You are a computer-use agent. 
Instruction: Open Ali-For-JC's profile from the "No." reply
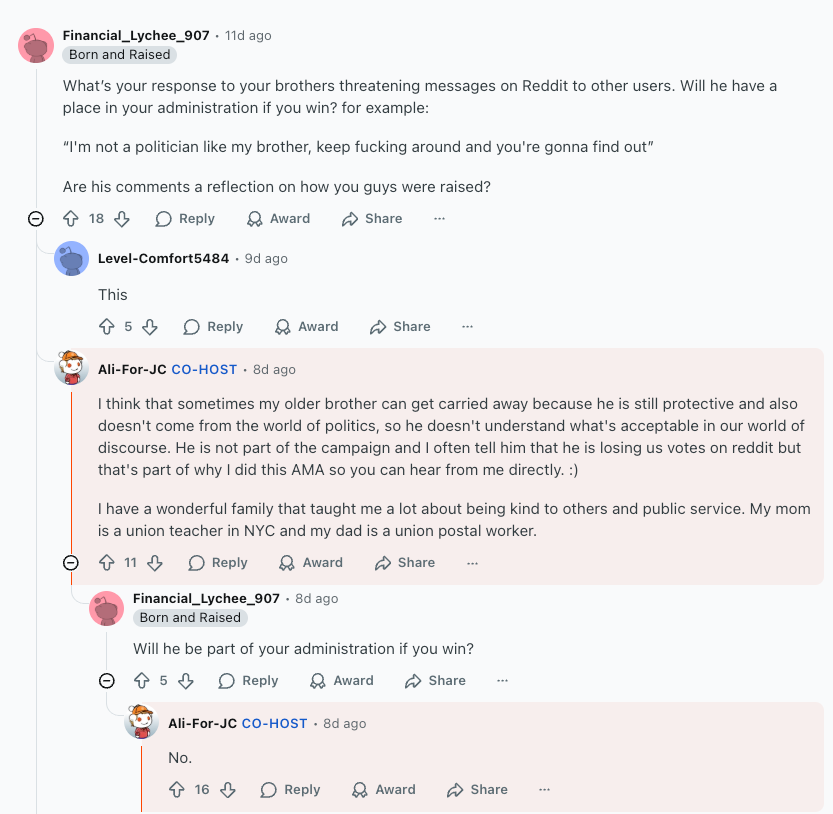202,723
